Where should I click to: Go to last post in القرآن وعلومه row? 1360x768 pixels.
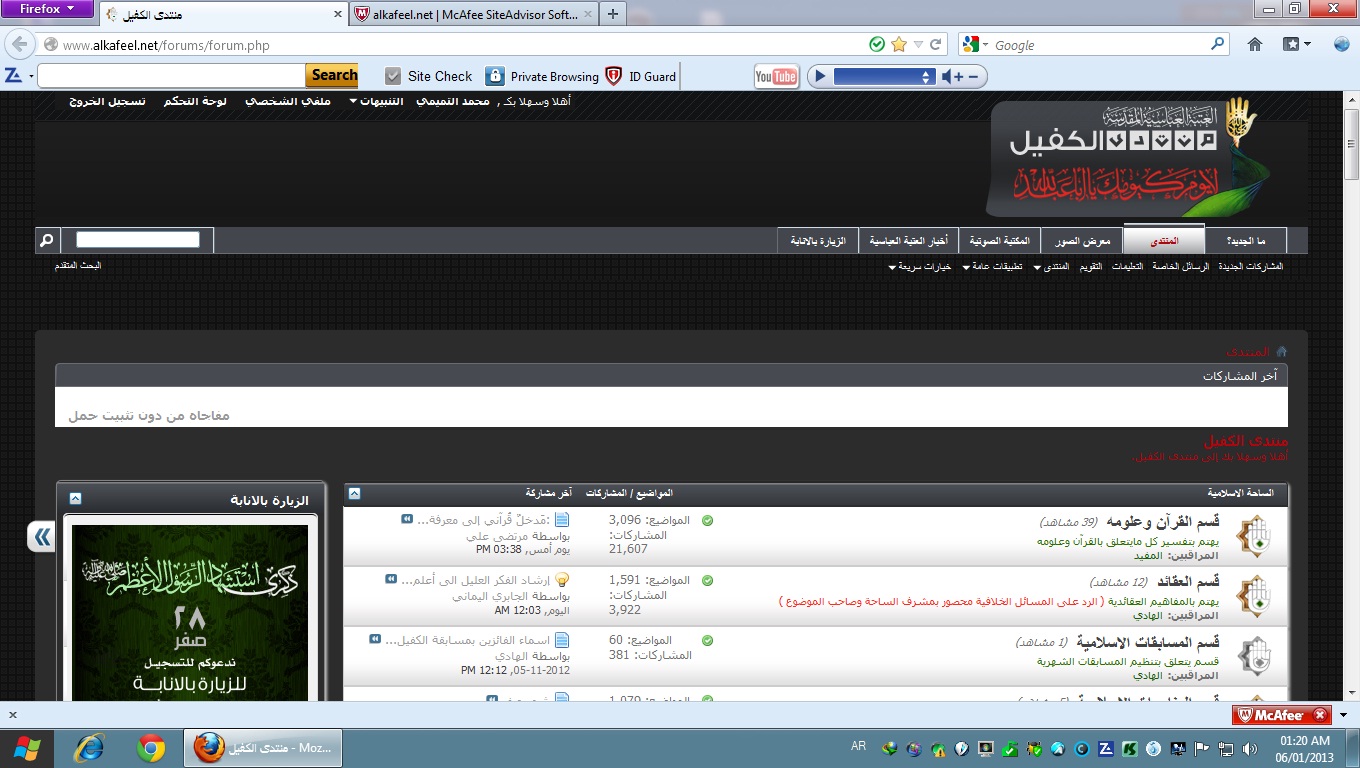[x=407, y=519]
